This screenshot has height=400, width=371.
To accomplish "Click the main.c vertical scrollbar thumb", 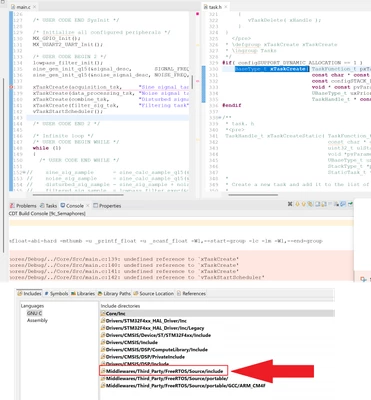I will (192, 82).
